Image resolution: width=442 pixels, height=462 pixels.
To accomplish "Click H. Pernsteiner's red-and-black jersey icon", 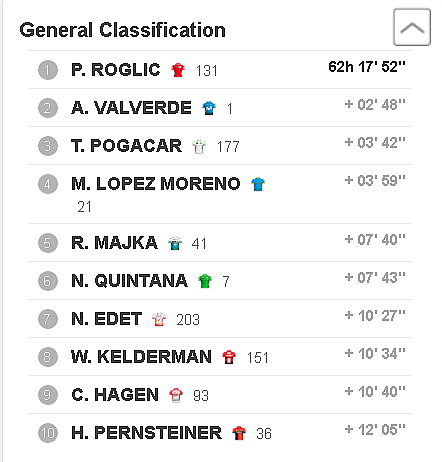I will [239, 433].
